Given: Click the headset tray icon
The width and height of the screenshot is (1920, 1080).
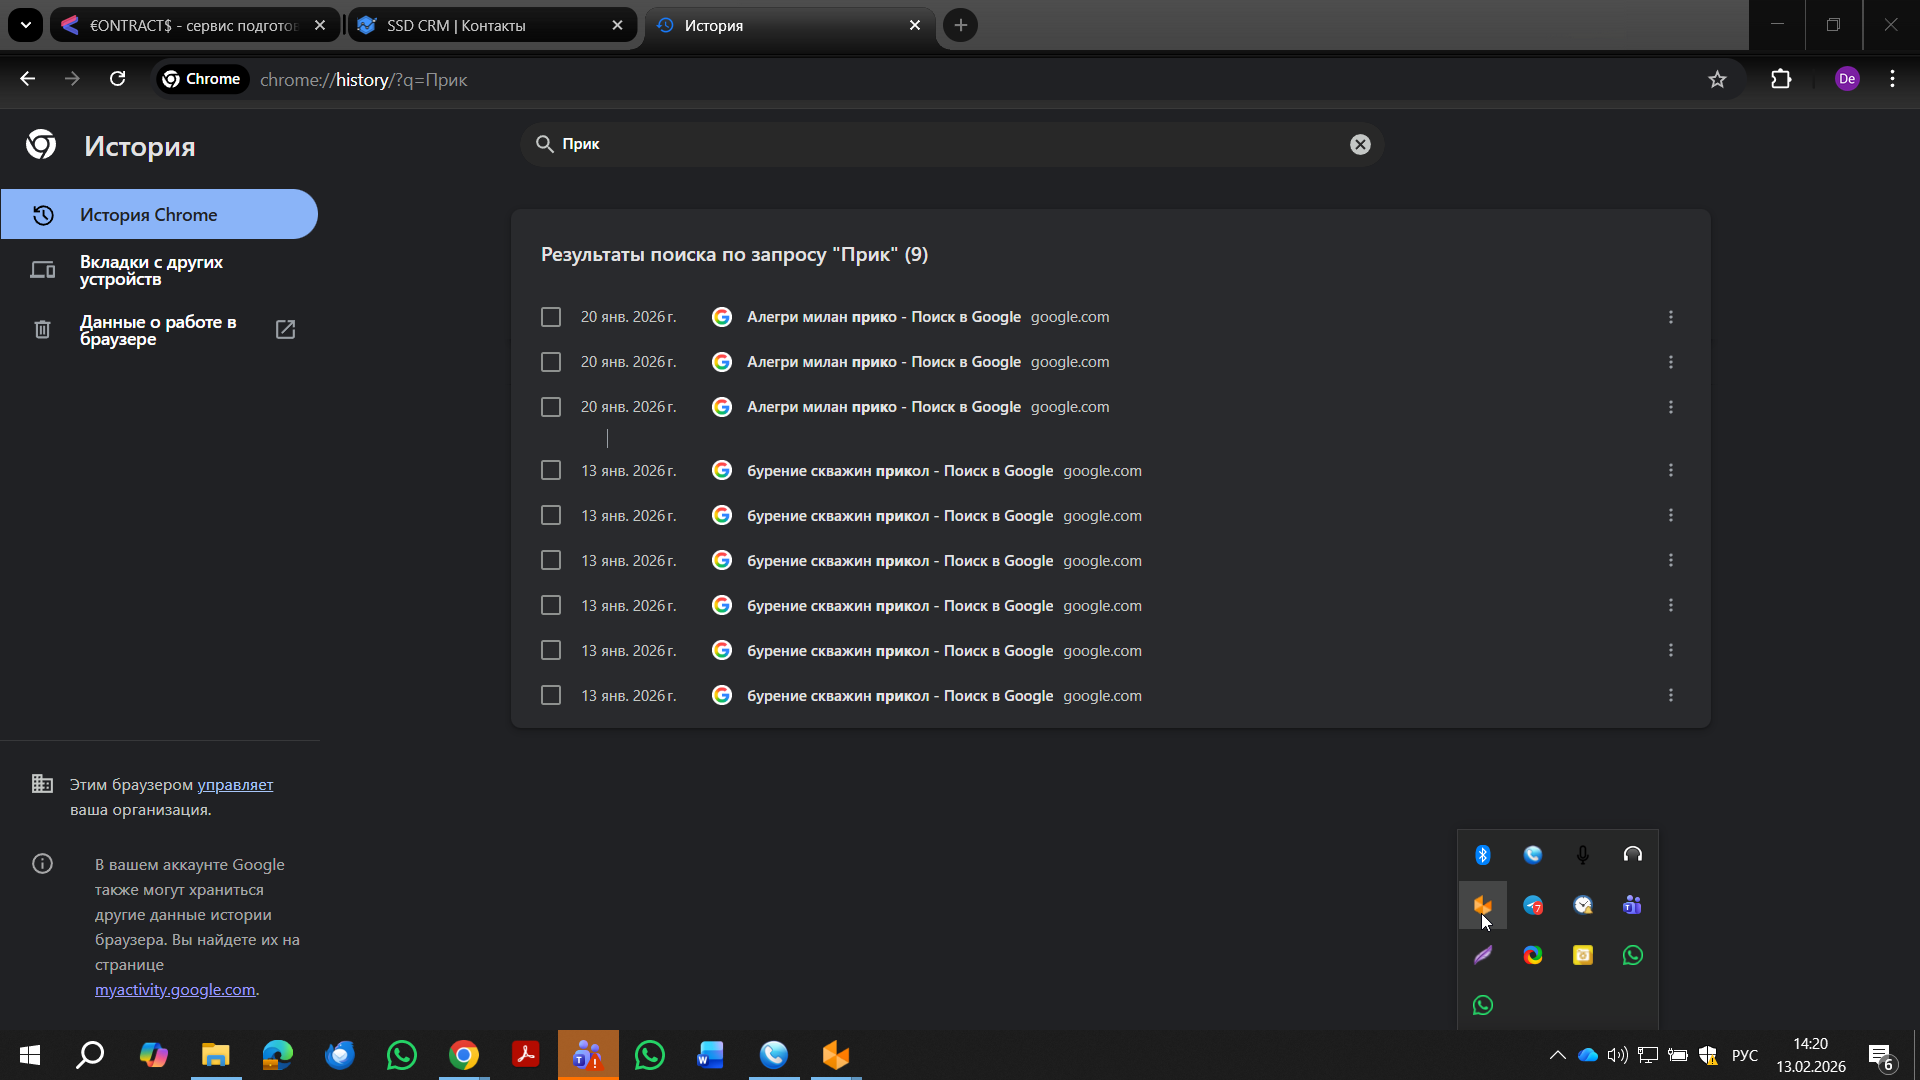Looking at the screenshot, I should [1632, 855].
